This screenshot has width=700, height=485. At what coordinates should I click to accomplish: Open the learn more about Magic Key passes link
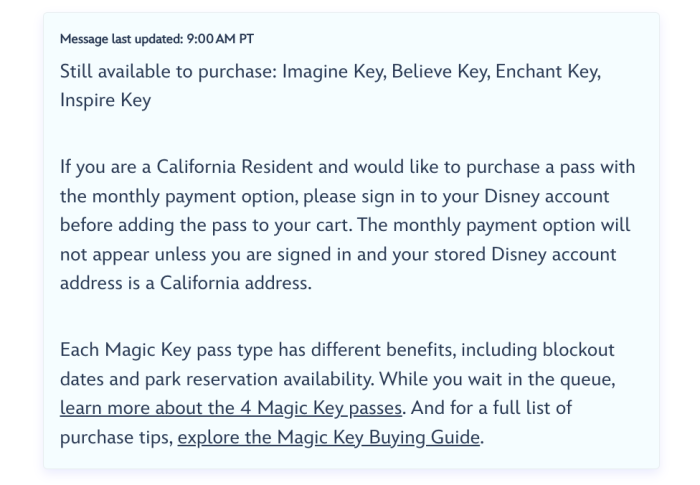coord(231,409)
